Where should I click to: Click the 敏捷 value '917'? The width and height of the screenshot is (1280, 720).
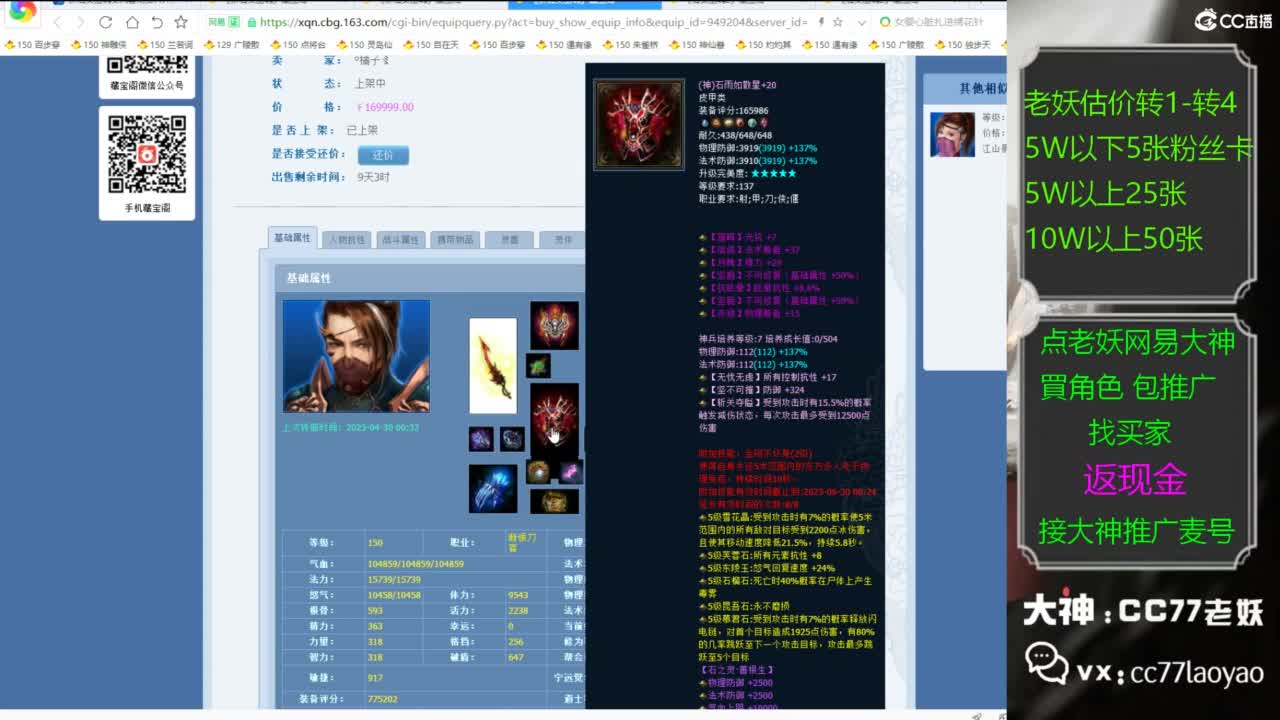[374, 677]
